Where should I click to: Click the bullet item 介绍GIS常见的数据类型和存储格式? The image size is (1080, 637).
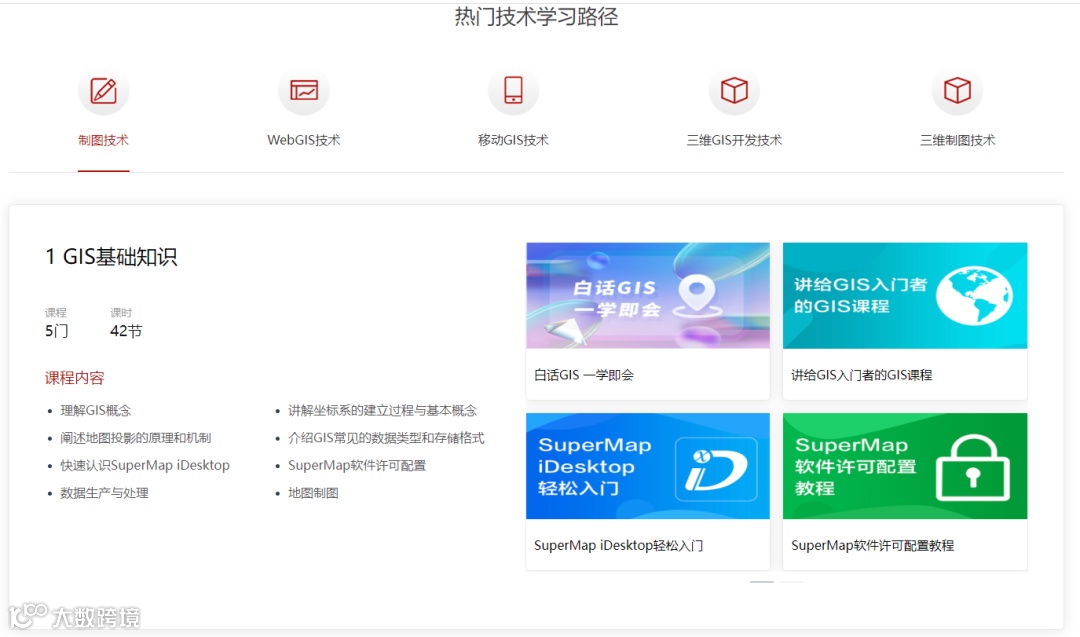[x=386, y=438]
